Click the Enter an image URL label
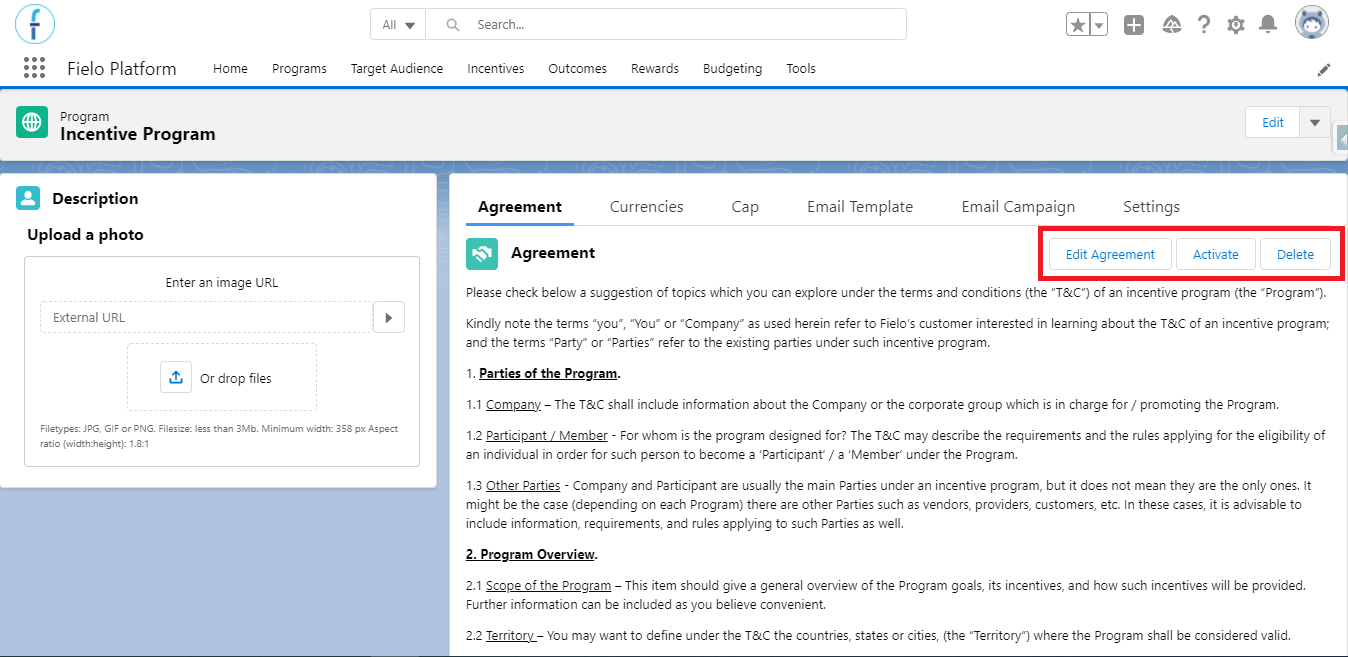This screenshot has width=1348, height=657. click(x=222, y=283)
